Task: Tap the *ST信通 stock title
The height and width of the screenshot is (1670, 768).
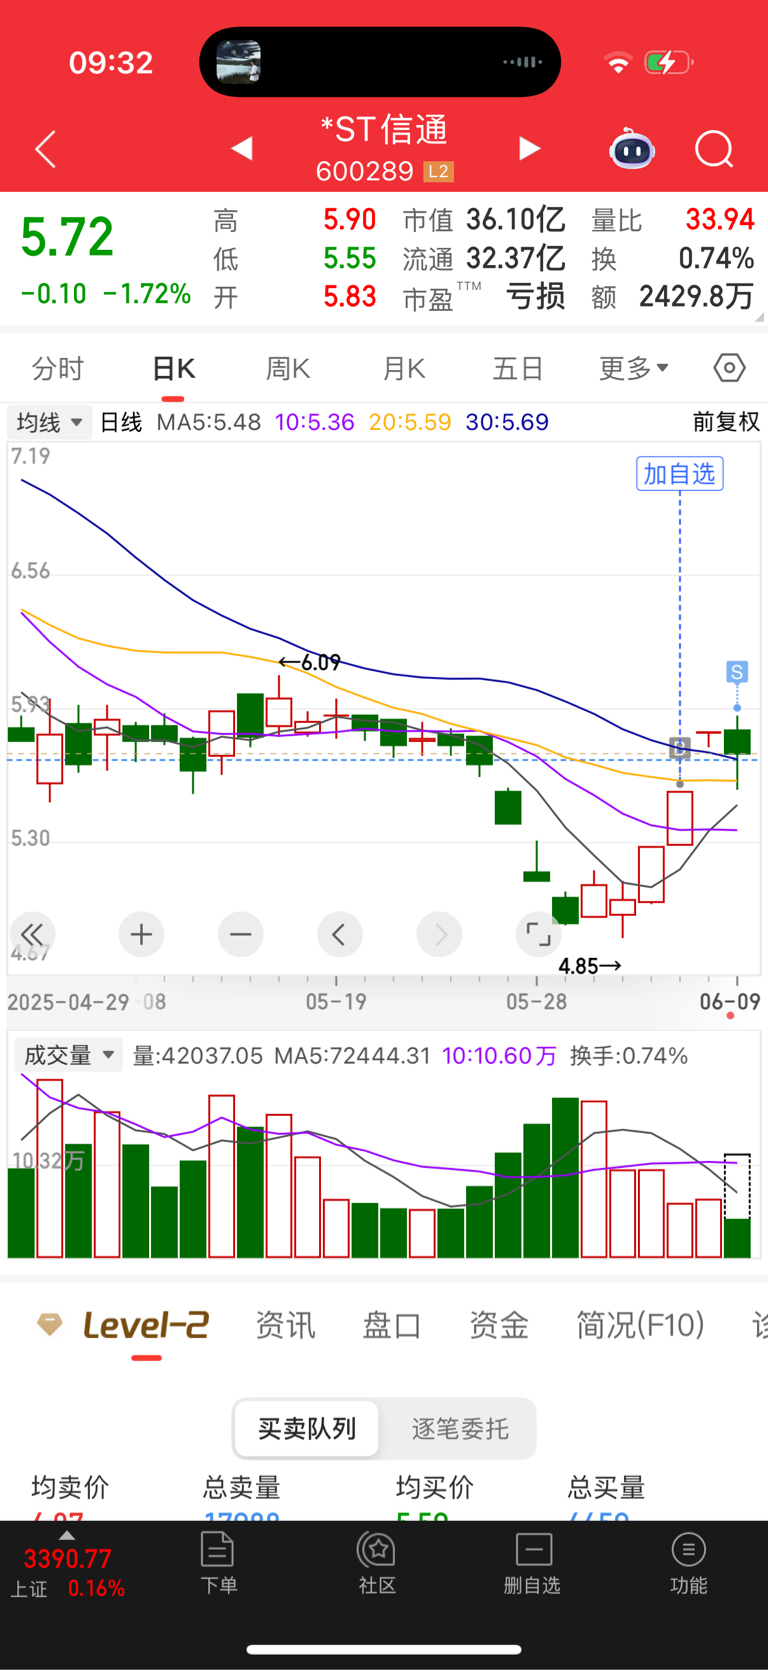Action: (384, 130)
